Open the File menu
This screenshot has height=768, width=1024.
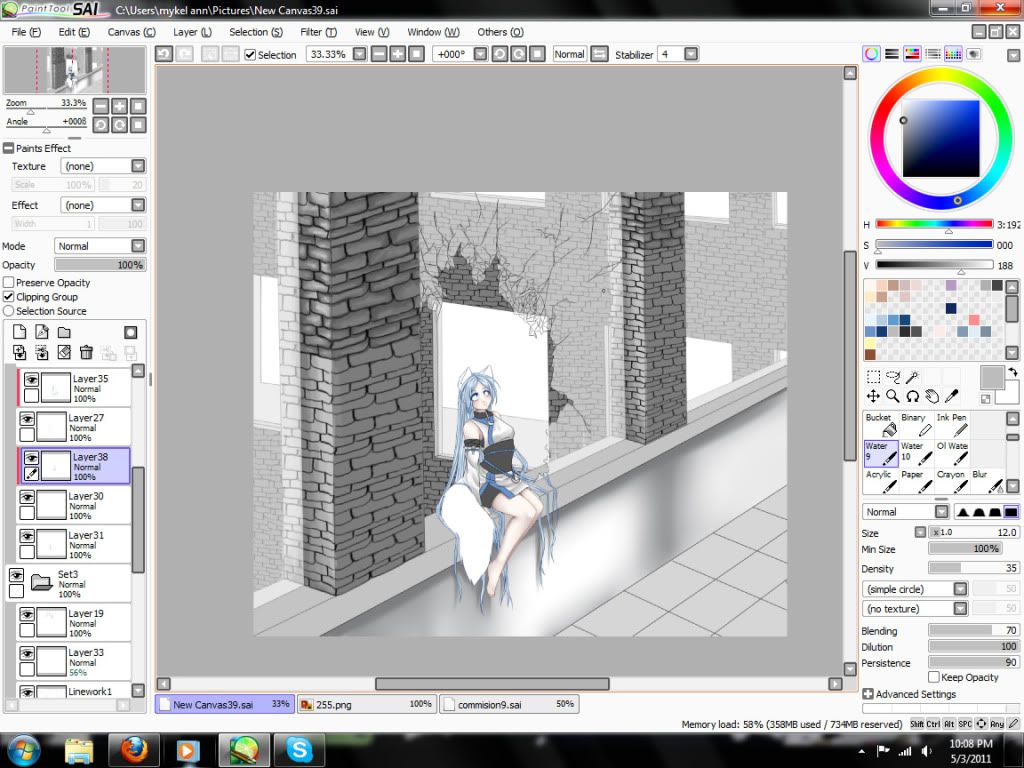(26, 32)
